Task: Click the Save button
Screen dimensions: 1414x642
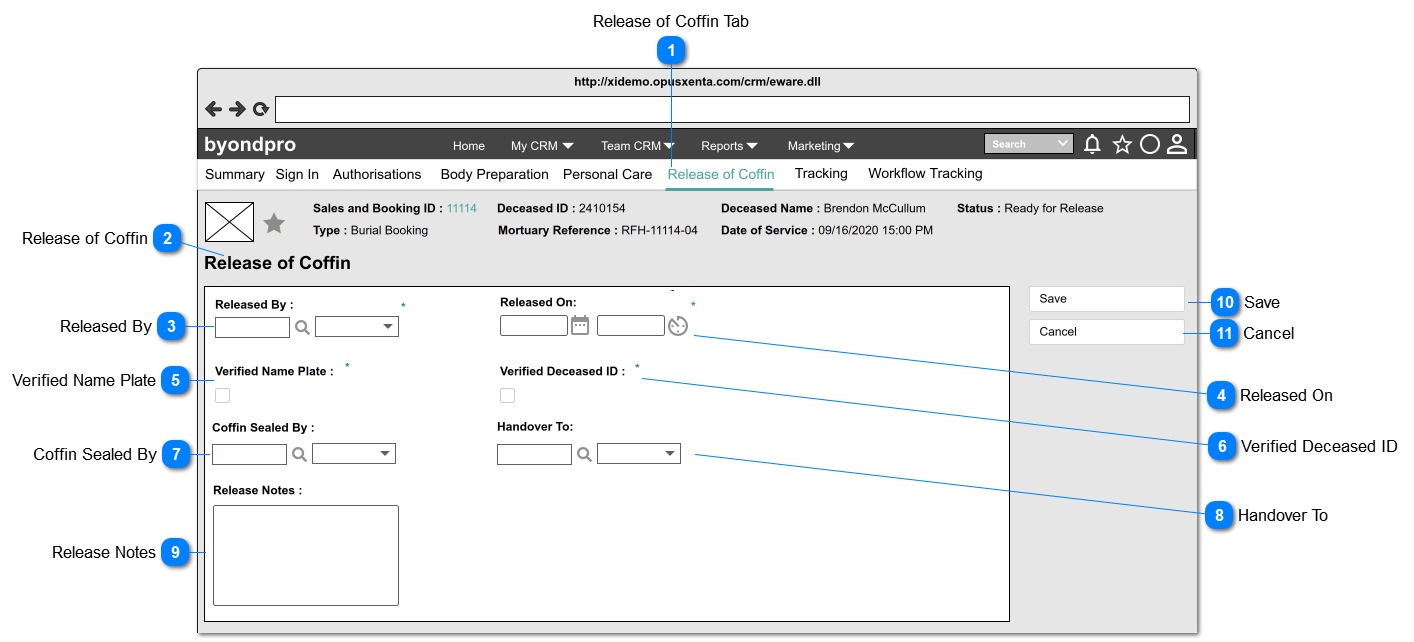Action: (1106, 299)
